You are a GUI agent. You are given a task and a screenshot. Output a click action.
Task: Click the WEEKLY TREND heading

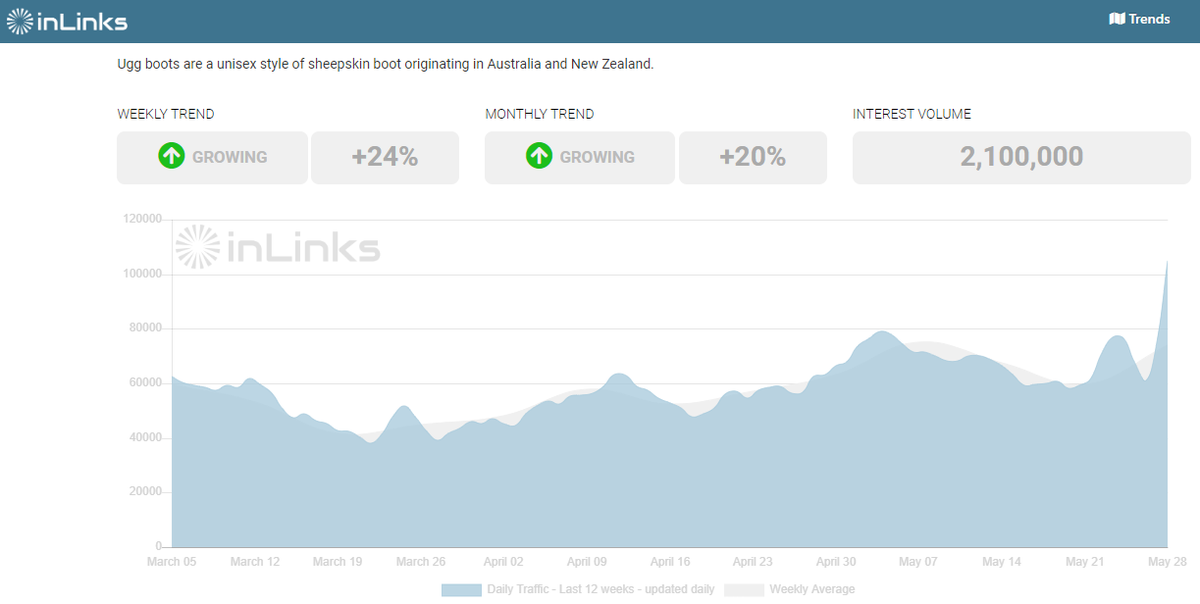pyautogui.click(x=166, y=114)
